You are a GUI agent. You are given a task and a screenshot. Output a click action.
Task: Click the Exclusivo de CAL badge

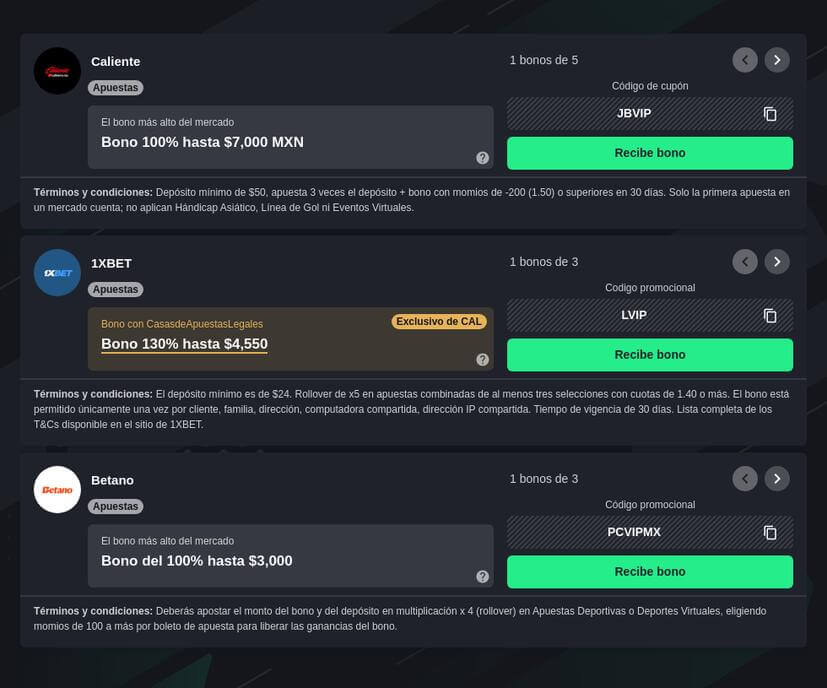[439, 321]
